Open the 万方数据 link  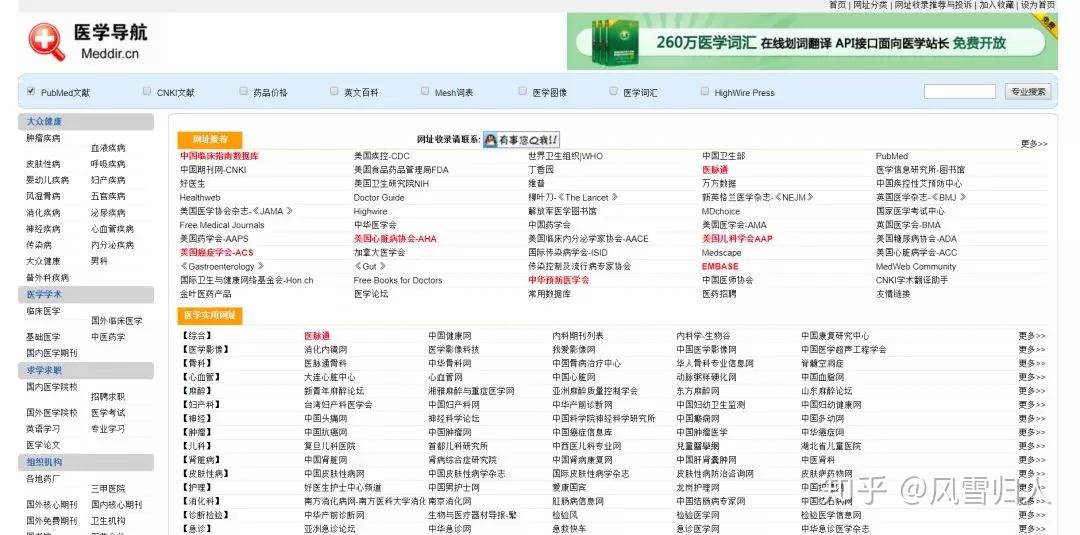tap(719, 184)
